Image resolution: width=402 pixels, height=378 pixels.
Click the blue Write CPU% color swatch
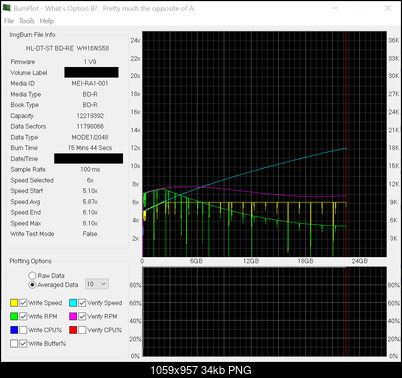[x=14, y=330]
